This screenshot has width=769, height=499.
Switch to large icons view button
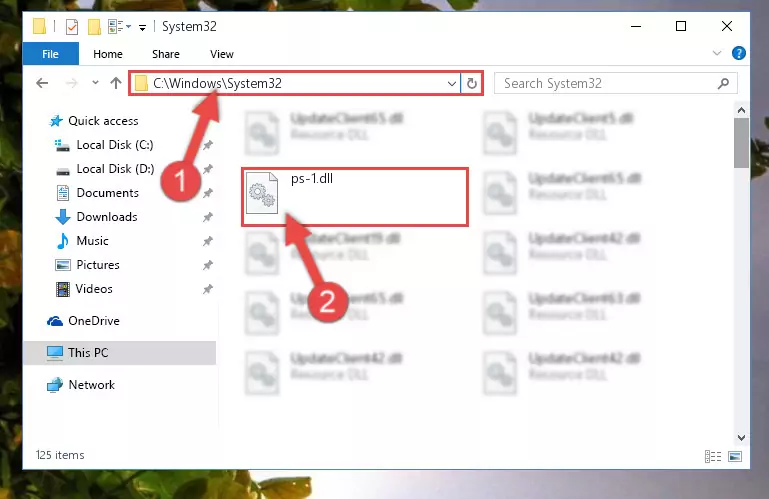pyautogui.click(x=735, y=456)
